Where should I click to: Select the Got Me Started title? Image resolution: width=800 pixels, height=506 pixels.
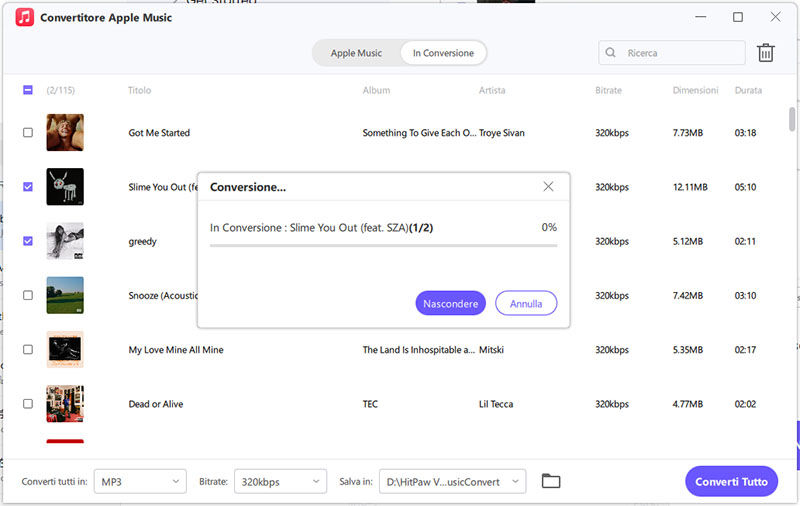point(159,133)
